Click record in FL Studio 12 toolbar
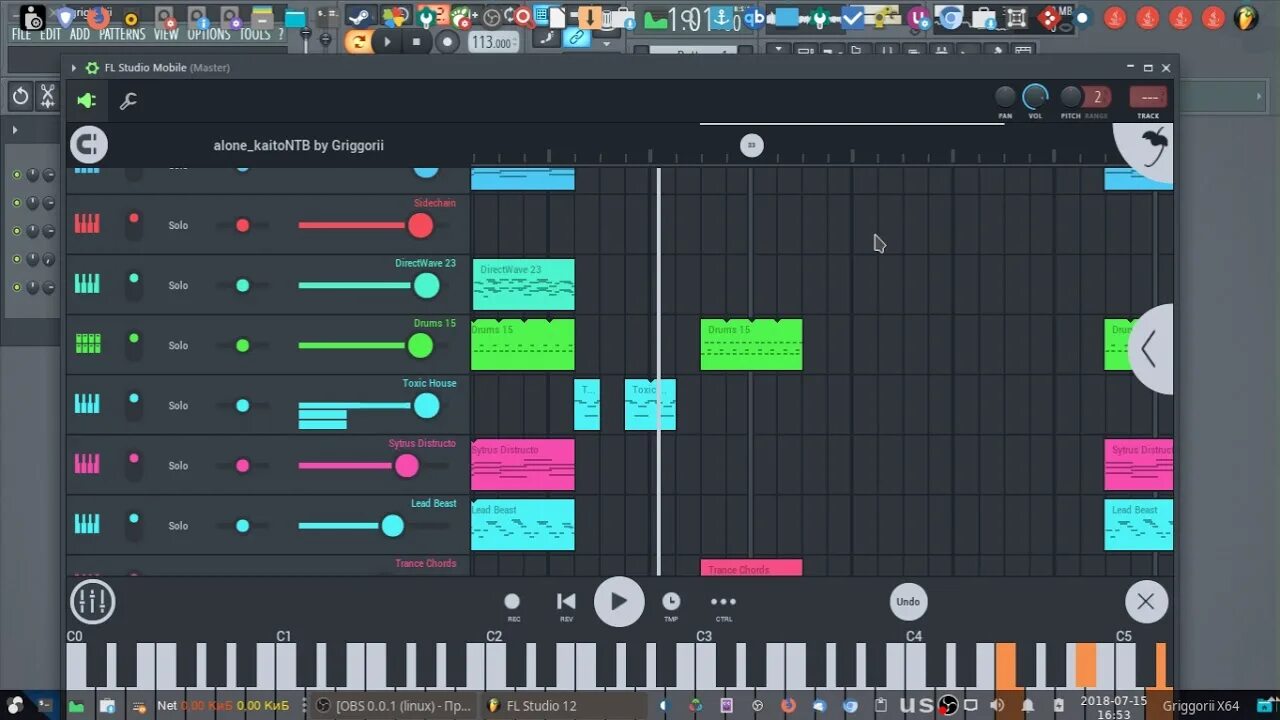This screenshot has width=1280, height=720. (448, 41)
